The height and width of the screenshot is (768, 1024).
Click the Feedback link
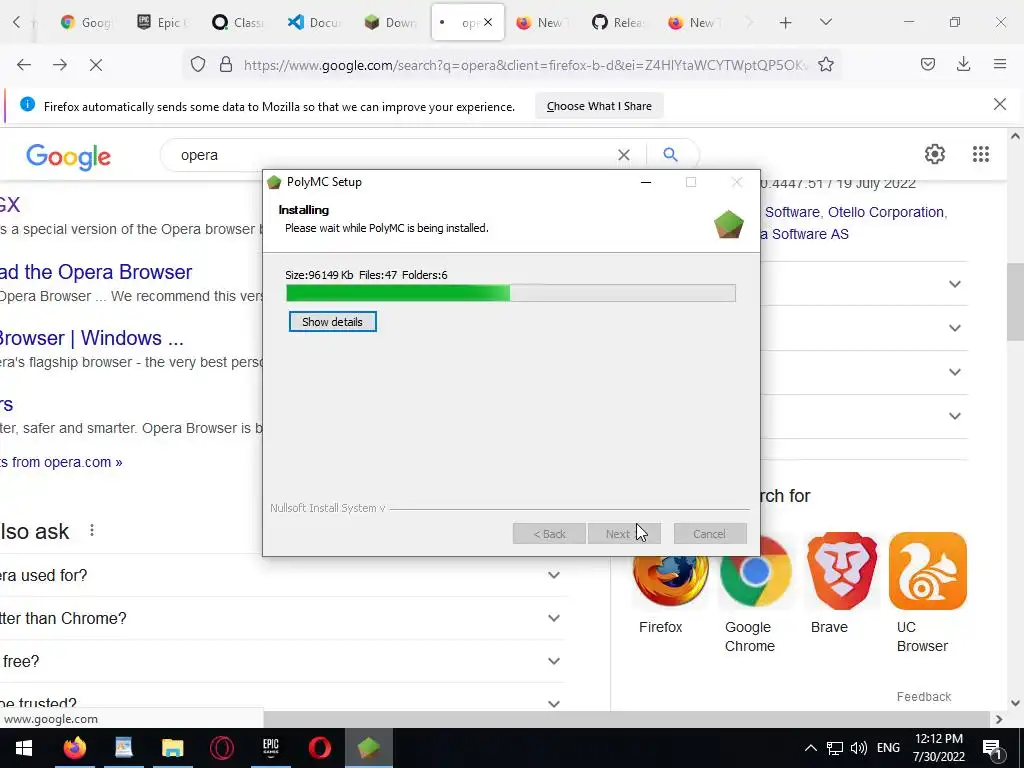tap(923, 697)
